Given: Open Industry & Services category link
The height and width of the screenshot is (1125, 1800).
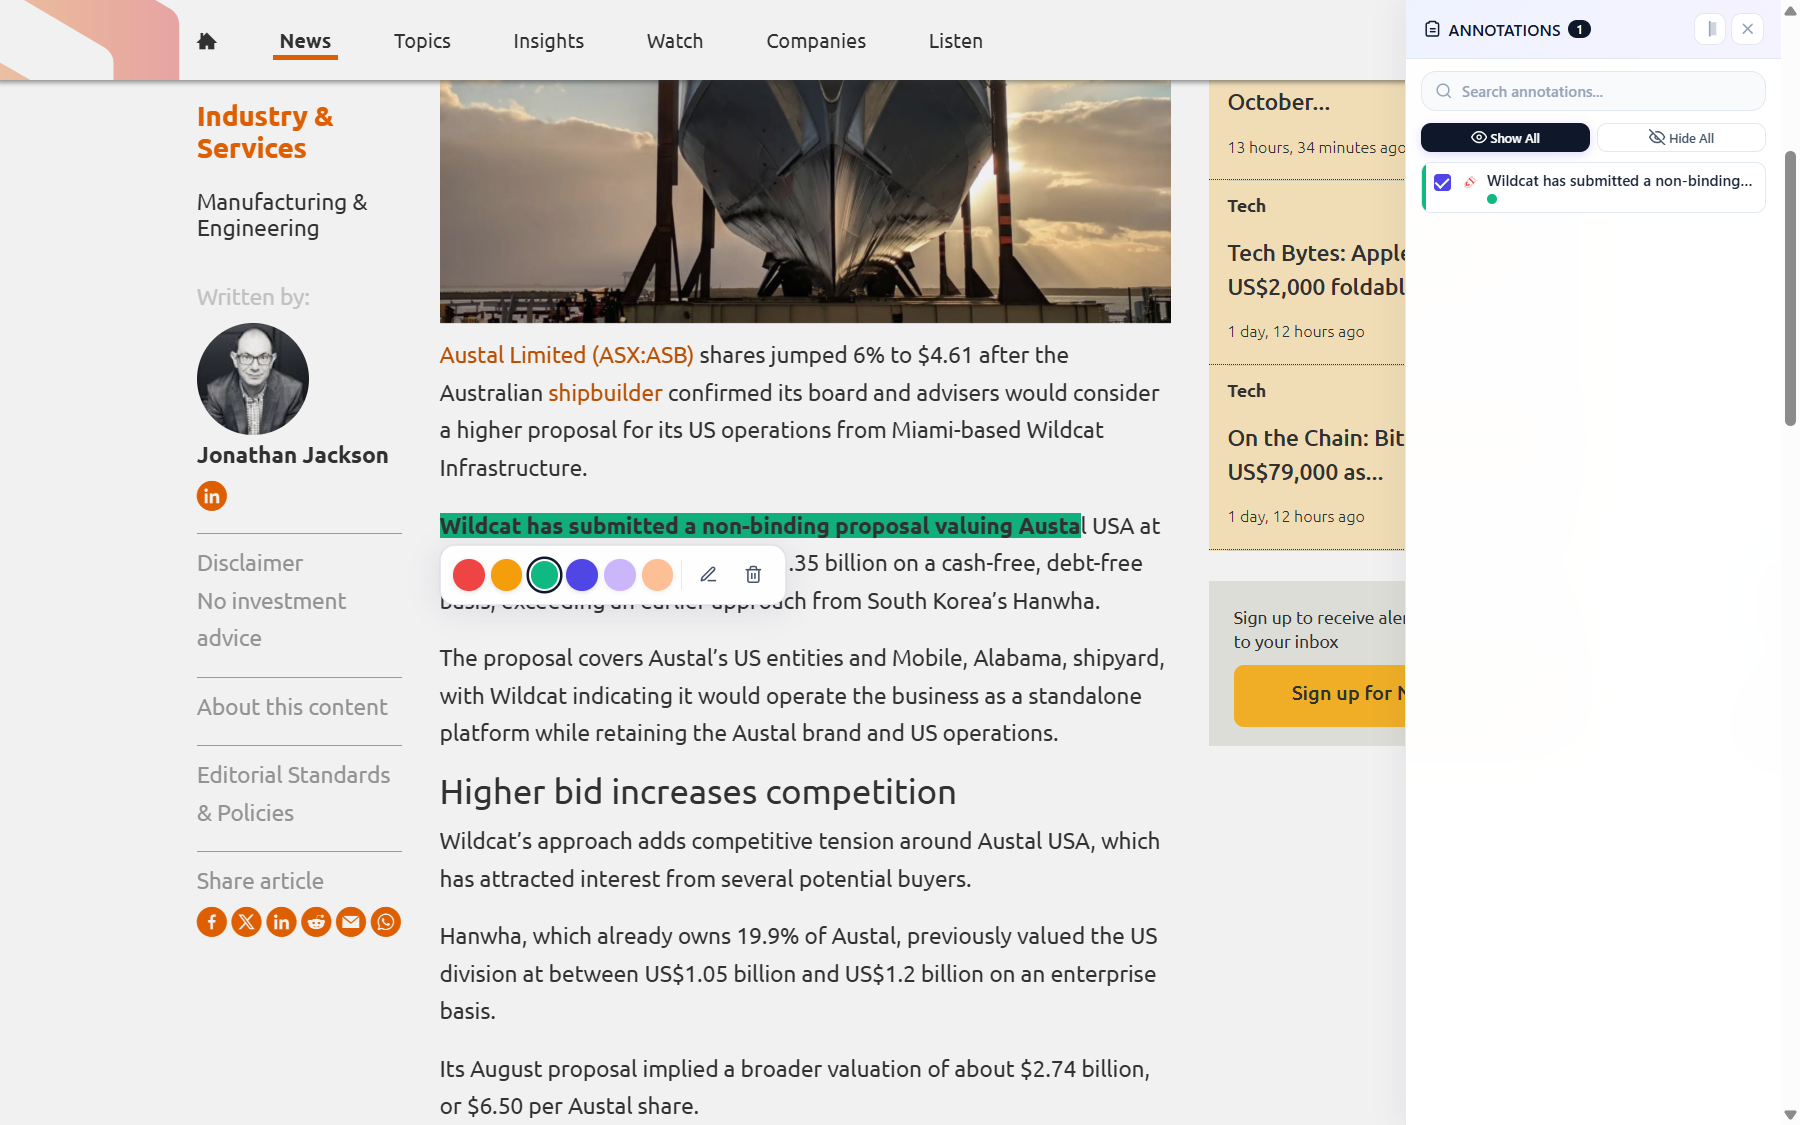Looking at the screenshot, I should tap(265, 132).
